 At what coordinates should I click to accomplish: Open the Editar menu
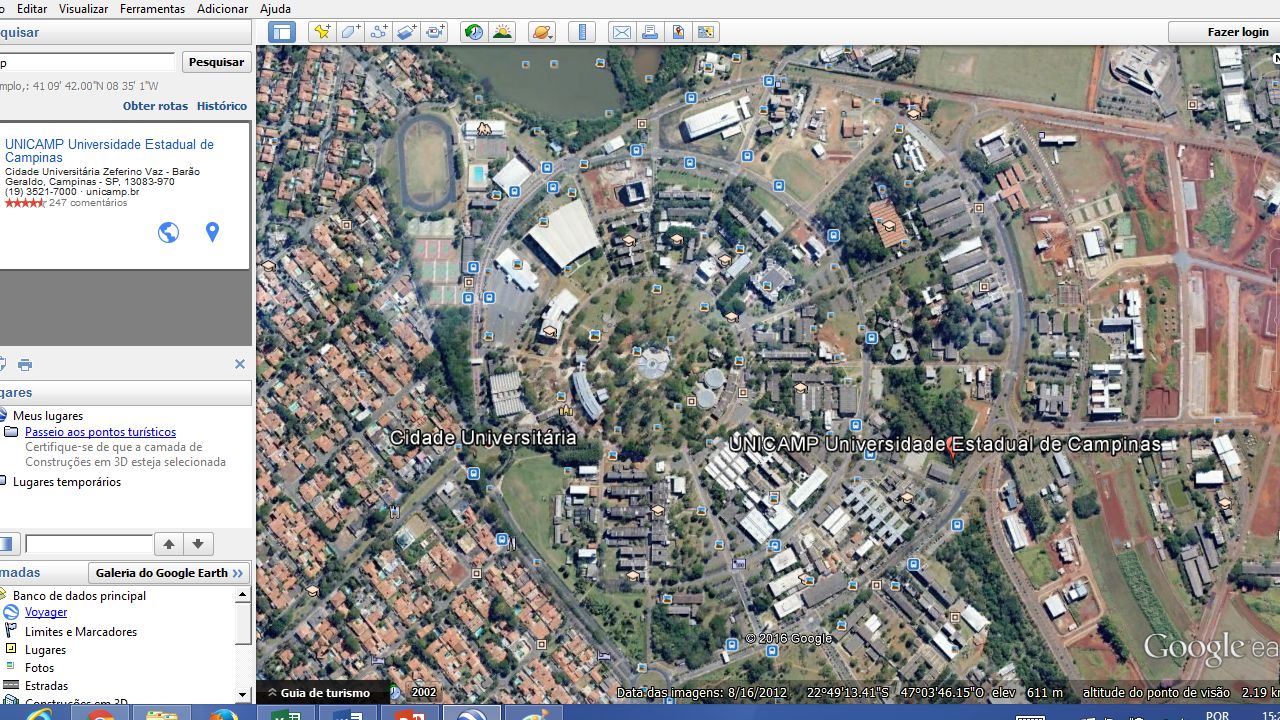point(32,8)
